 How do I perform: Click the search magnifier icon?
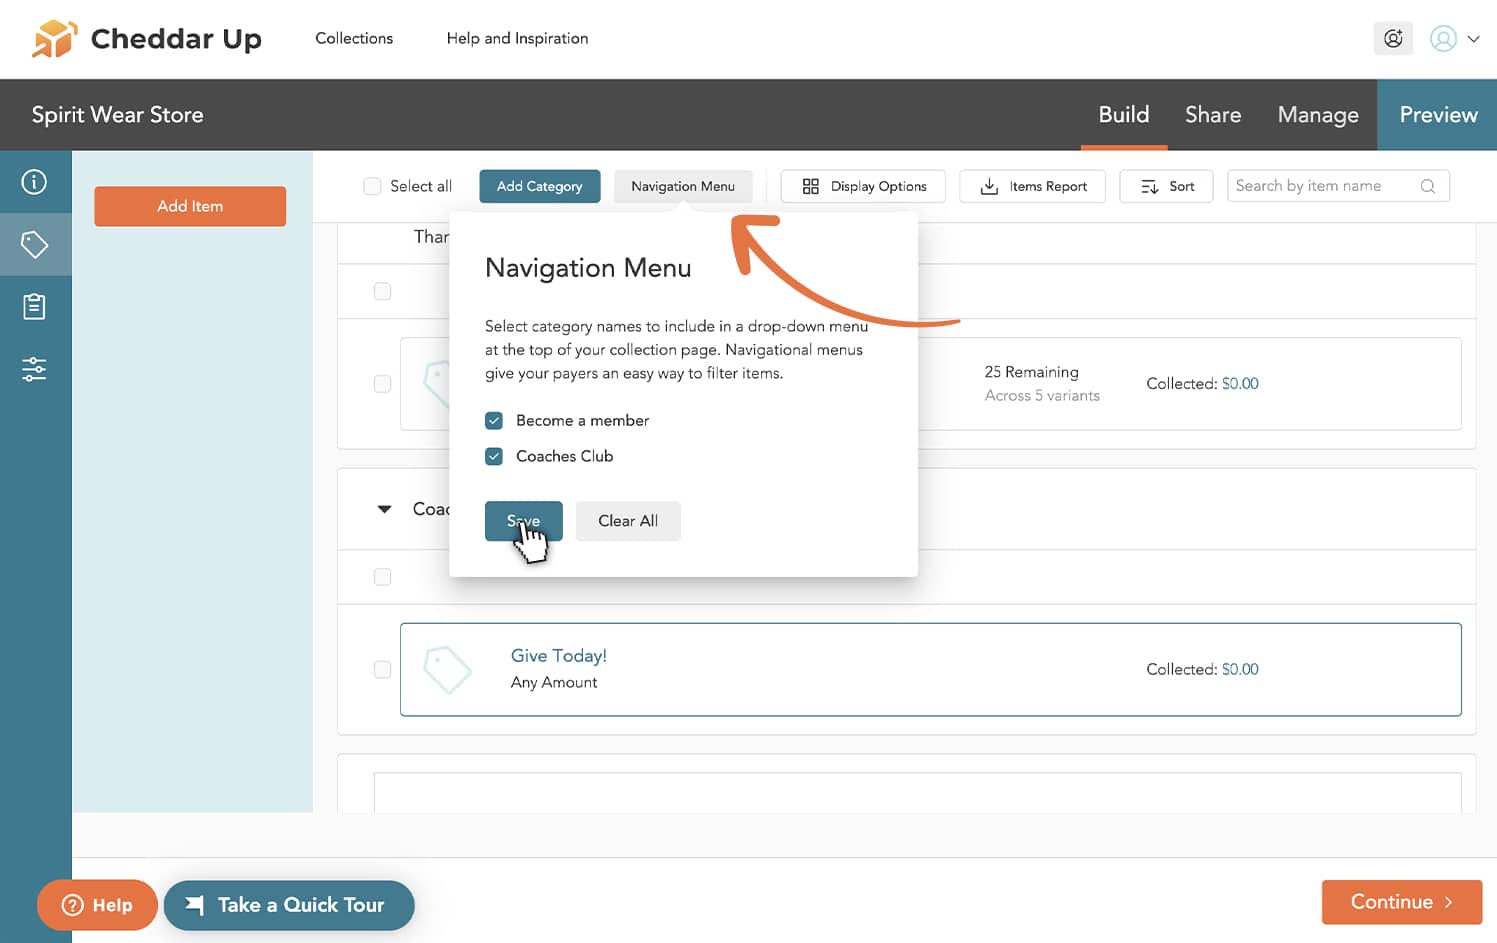click(1427, 186)
